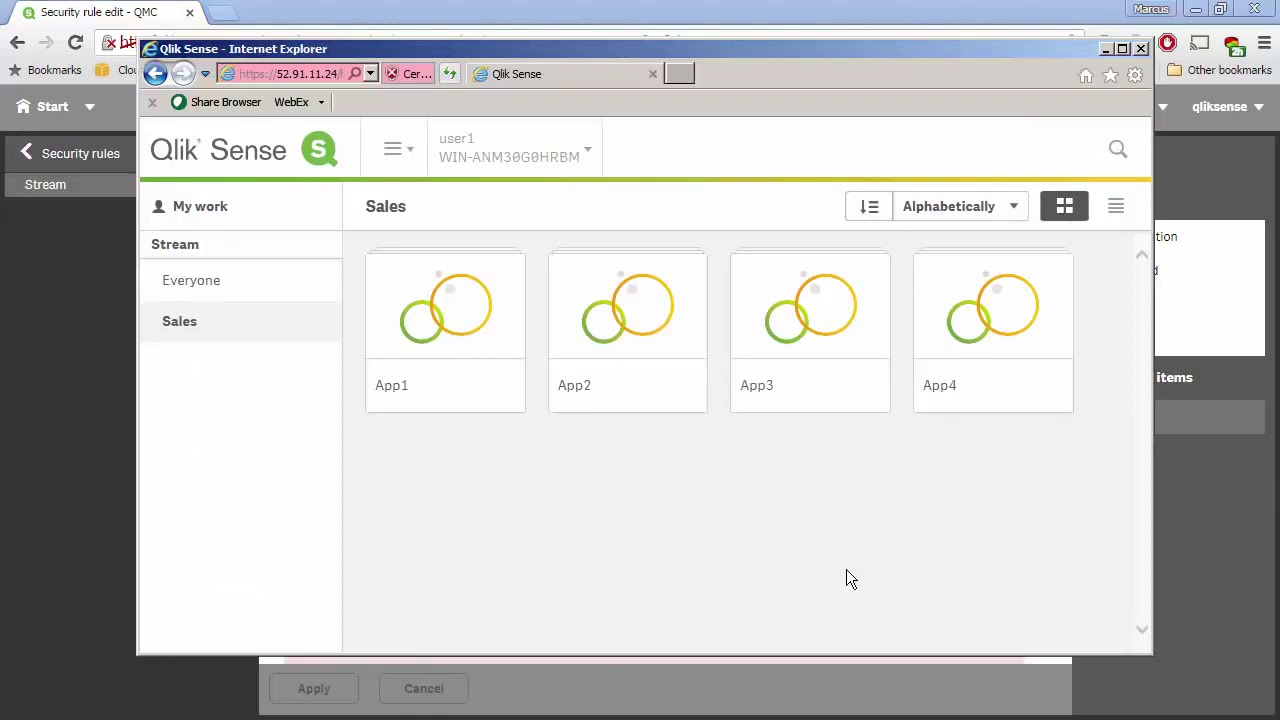
Task: Open the App4 thumbnail
Action: pyautogui.click(x=993, y=332)
